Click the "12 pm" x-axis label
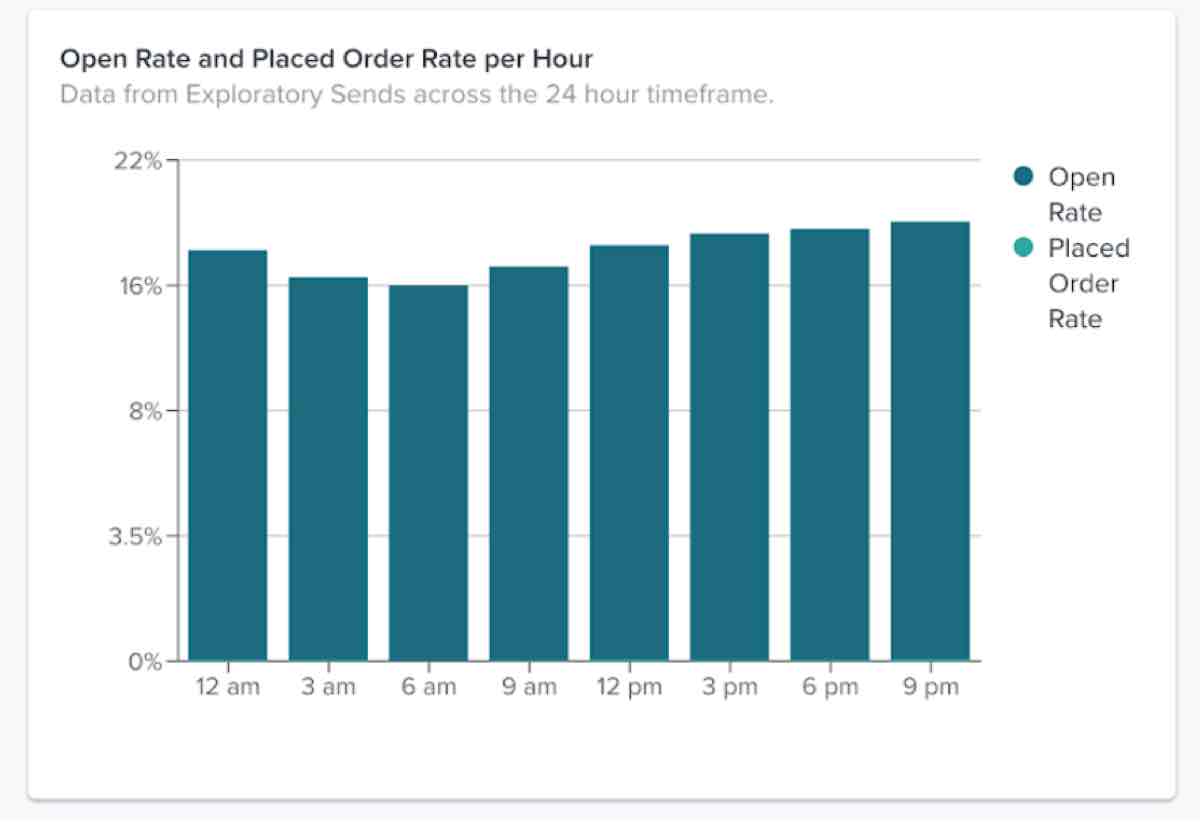This screenshot has width=1200, height=824. (628, 688)
